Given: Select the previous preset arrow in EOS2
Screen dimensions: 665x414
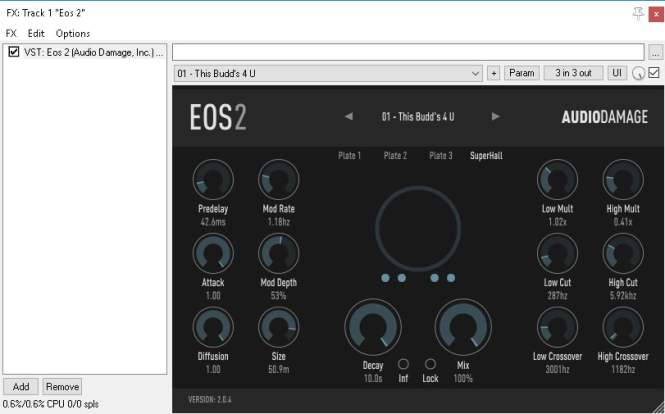Looking at the screenshot, I should [349, 116].
